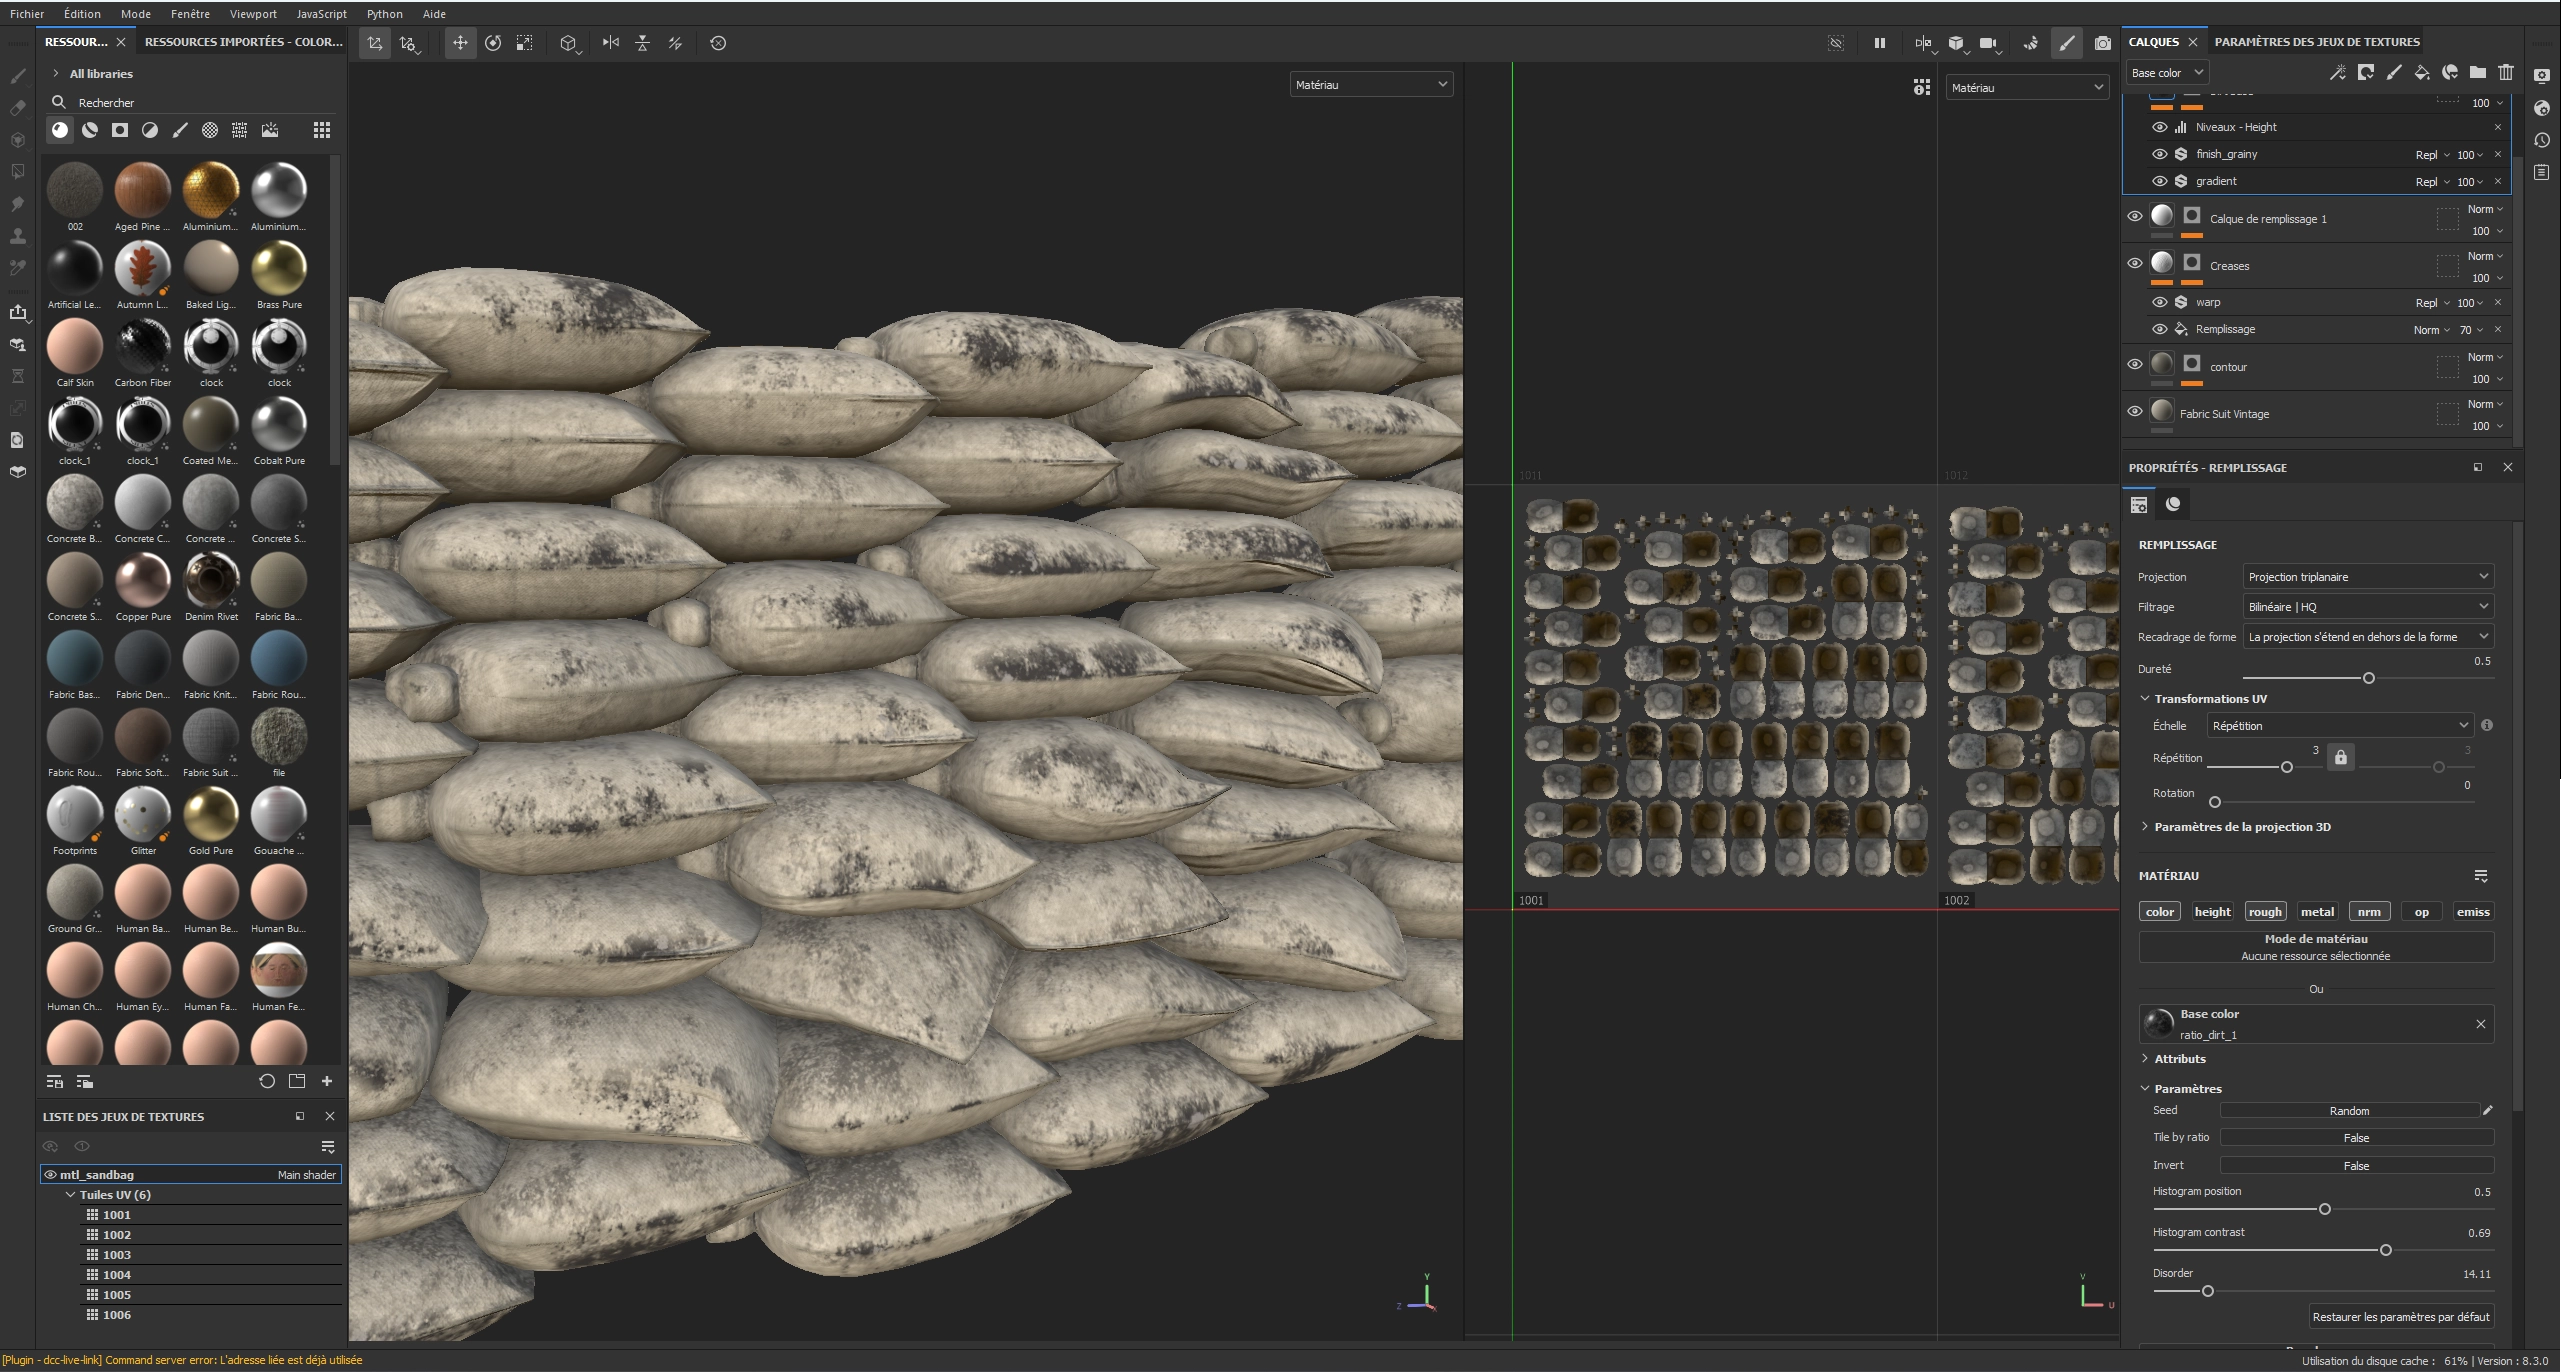The width and height of the screenshot is (2561, 1372).
Task: Click Restaurer les paramètres par défaut
Action: [x=2399, y=1317]
